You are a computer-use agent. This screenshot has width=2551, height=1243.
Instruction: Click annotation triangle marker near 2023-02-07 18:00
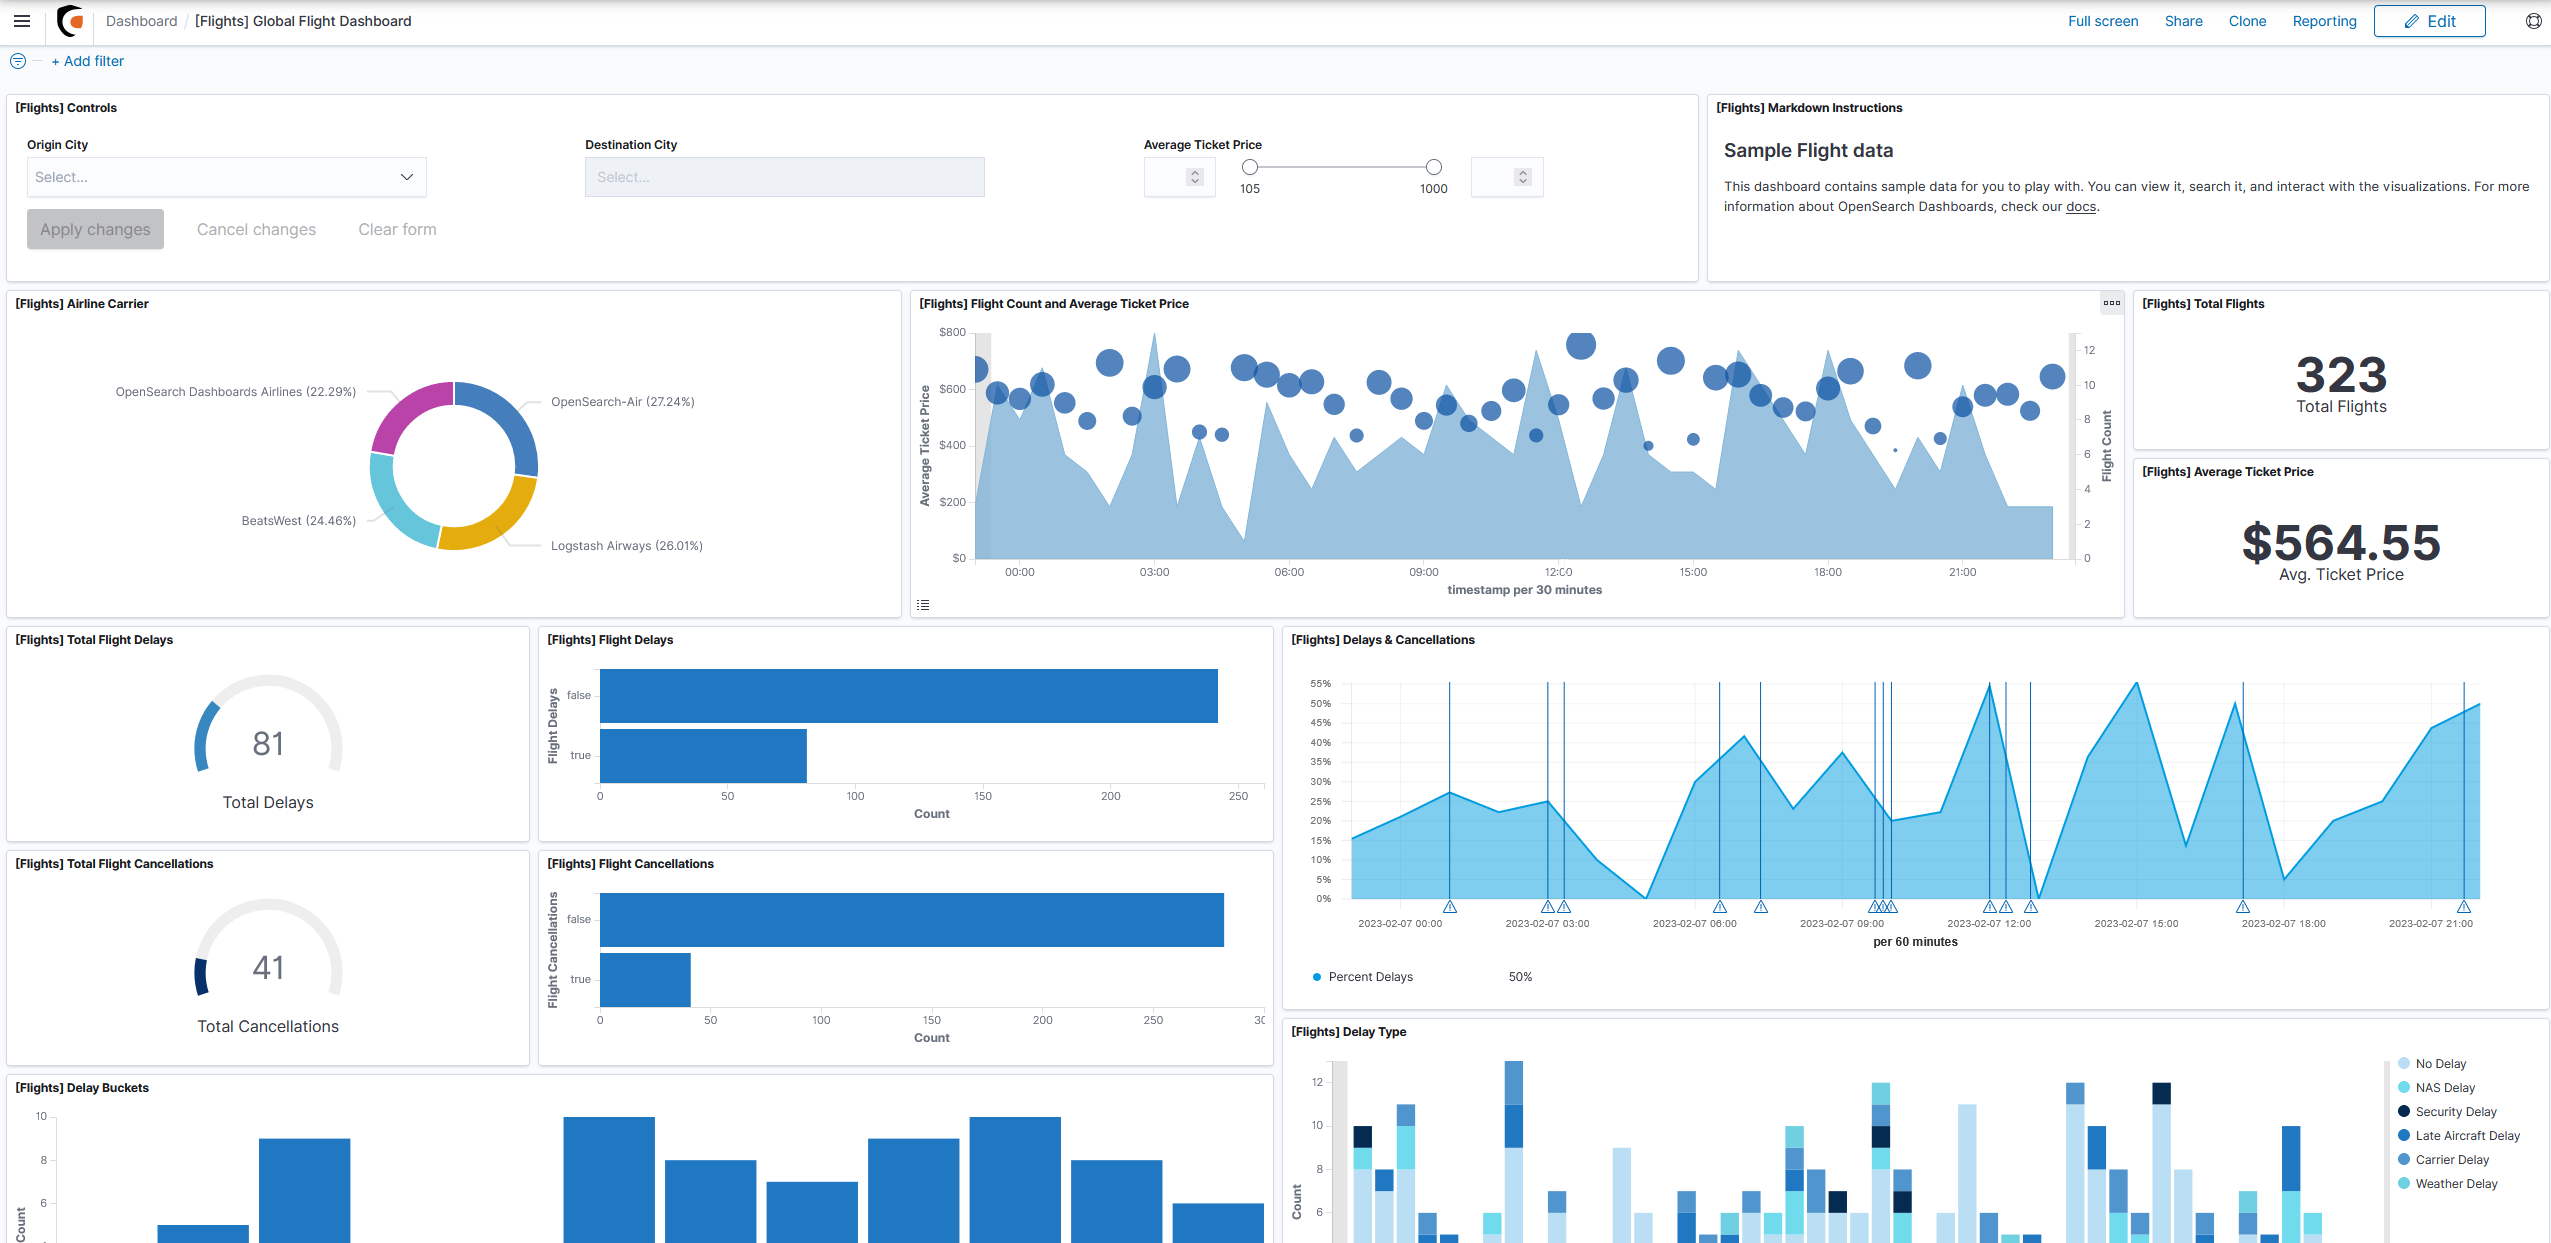click(2243, 907)
